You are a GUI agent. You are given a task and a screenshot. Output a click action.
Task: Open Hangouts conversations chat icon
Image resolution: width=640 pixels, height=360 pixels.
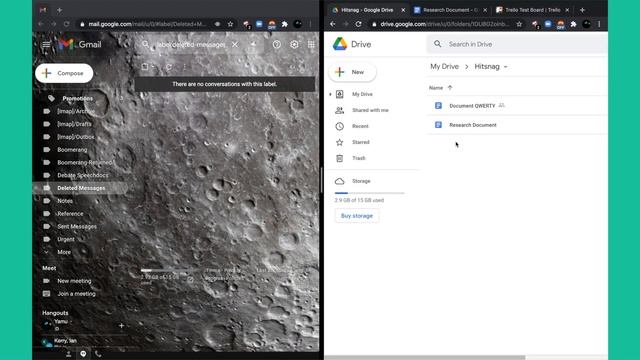pyautogui.click(x=83, y=354)
